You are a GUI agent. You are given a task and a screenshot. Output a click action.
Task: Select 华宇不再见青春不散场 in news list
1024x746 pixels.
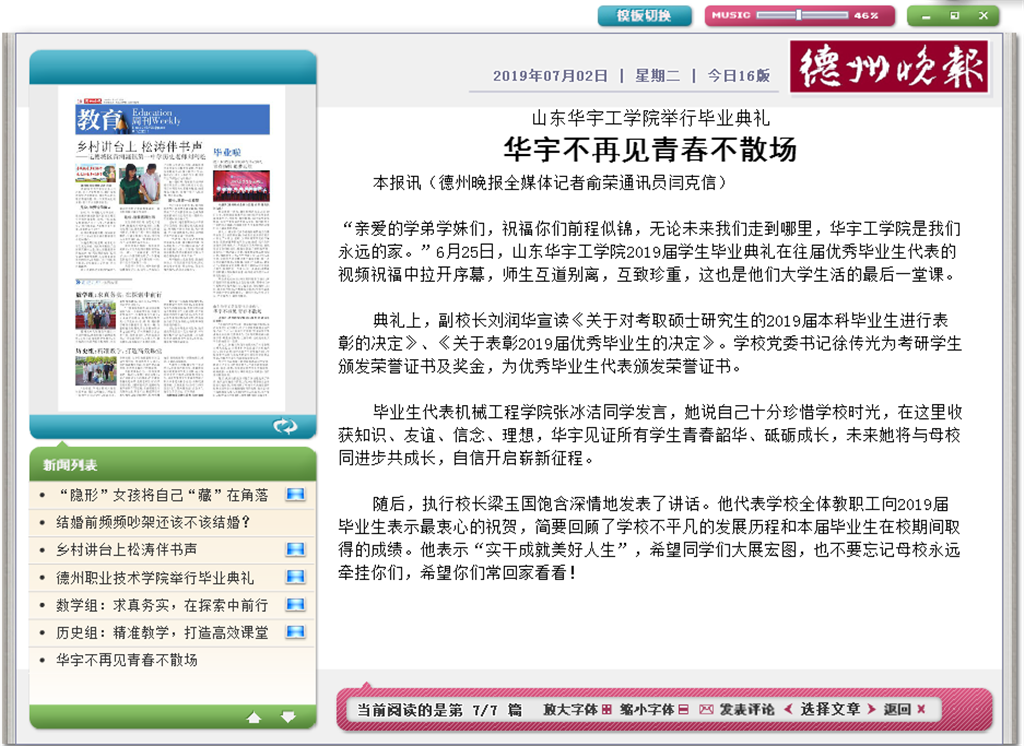tap(127, 660)
